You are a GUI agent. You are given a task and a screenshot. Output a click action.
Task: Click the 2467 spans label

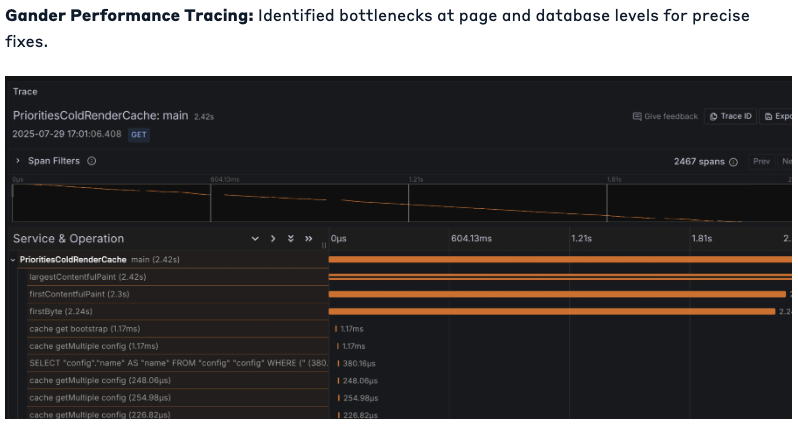tap(699, 162)
